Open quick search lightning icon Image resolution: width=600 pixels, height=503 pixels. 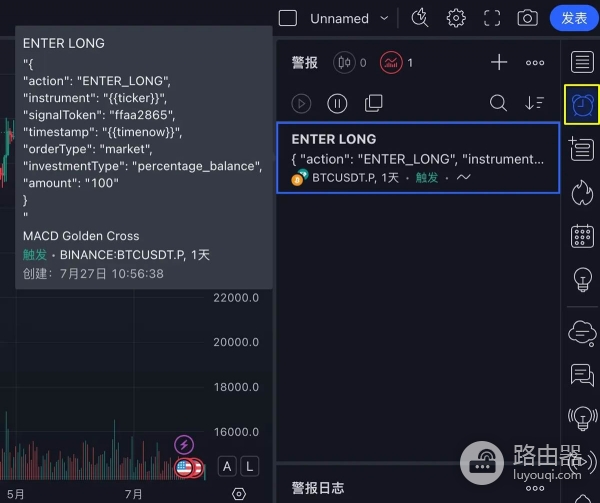[x=420, y=18]
